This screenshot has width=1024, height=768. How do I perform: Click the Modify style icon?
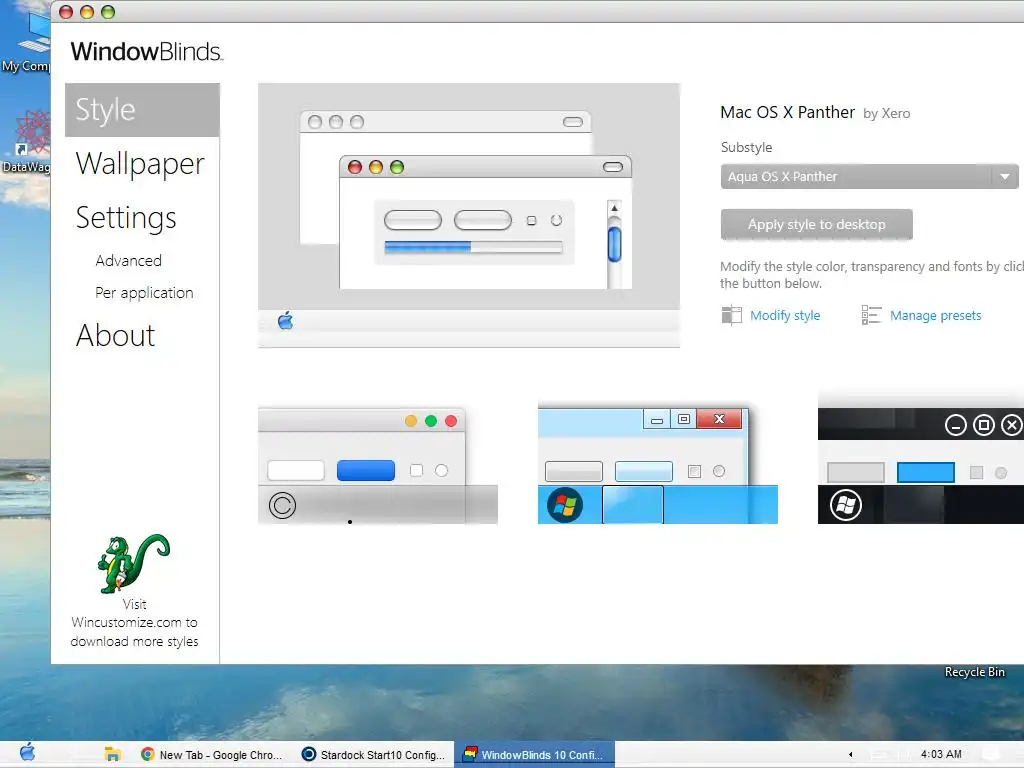point(731,315)
